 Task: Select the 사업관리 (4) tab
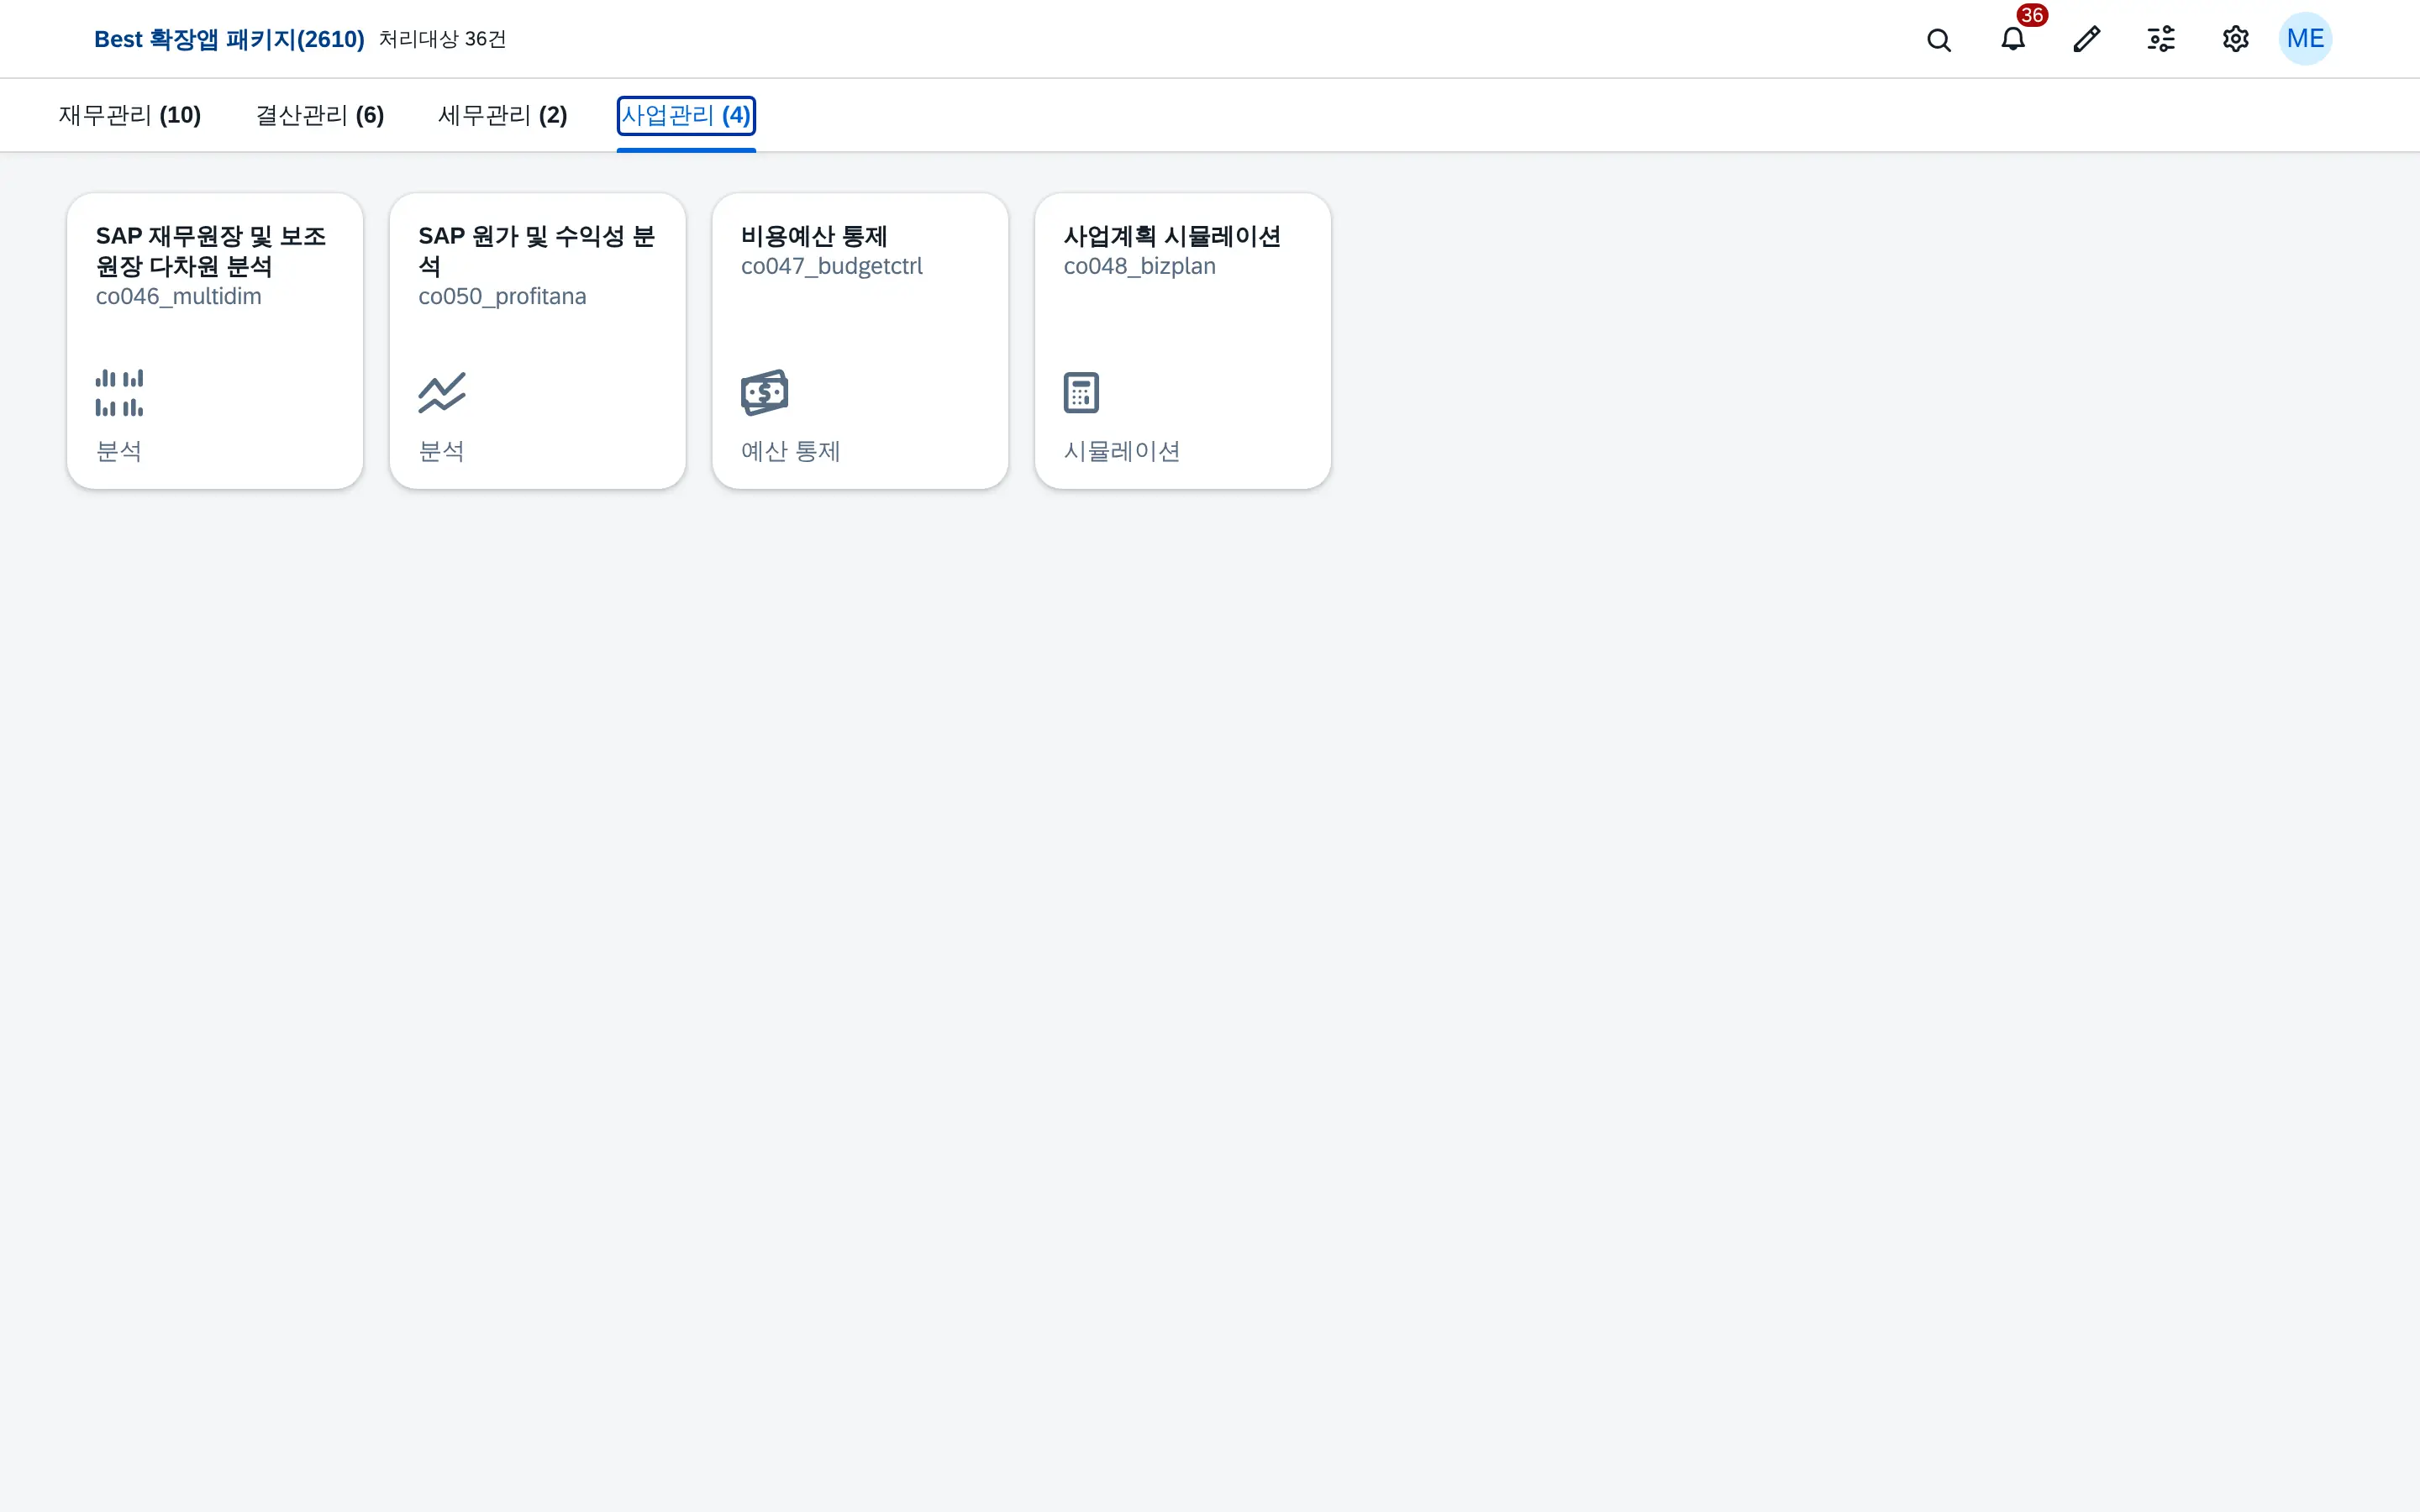(x=686, y=116)
